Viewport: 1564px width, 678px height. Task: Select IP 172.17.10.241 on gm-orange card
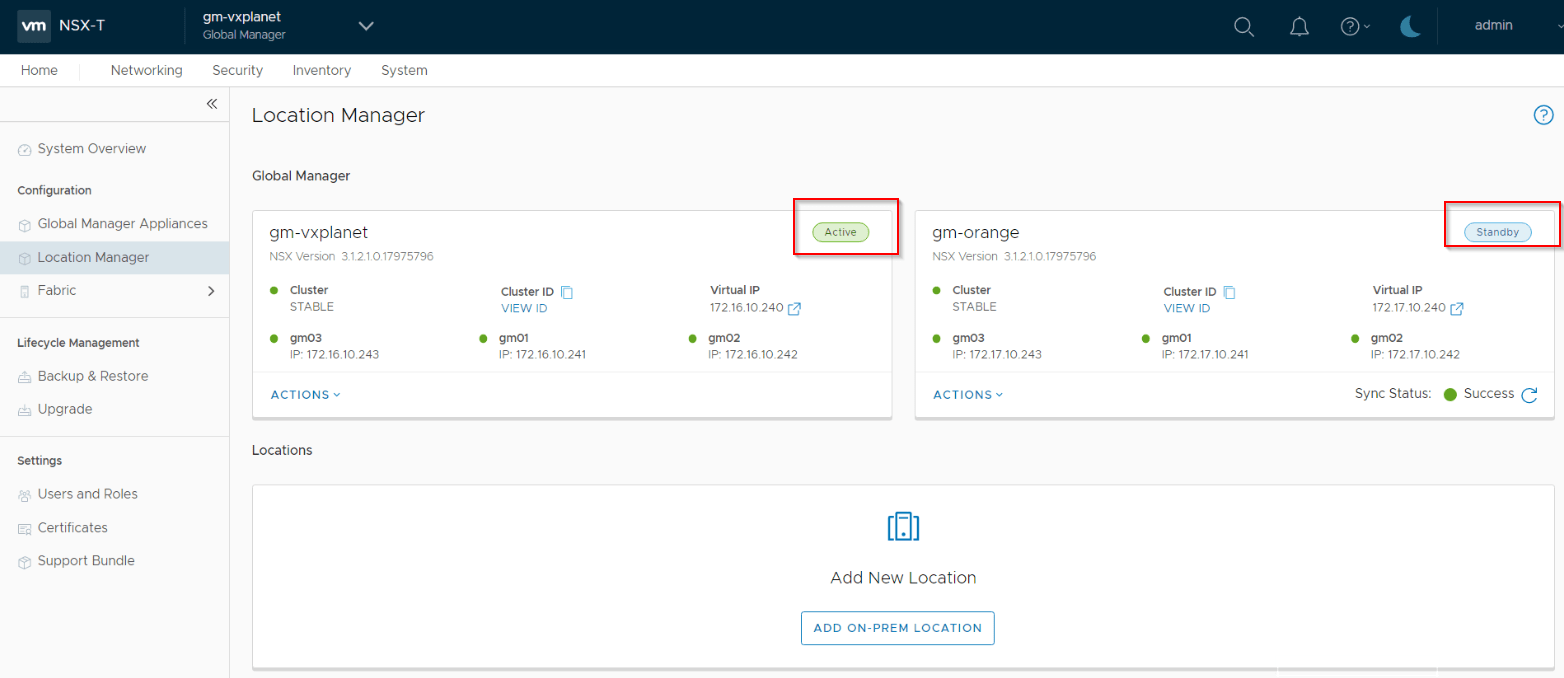click(1205, 354)
